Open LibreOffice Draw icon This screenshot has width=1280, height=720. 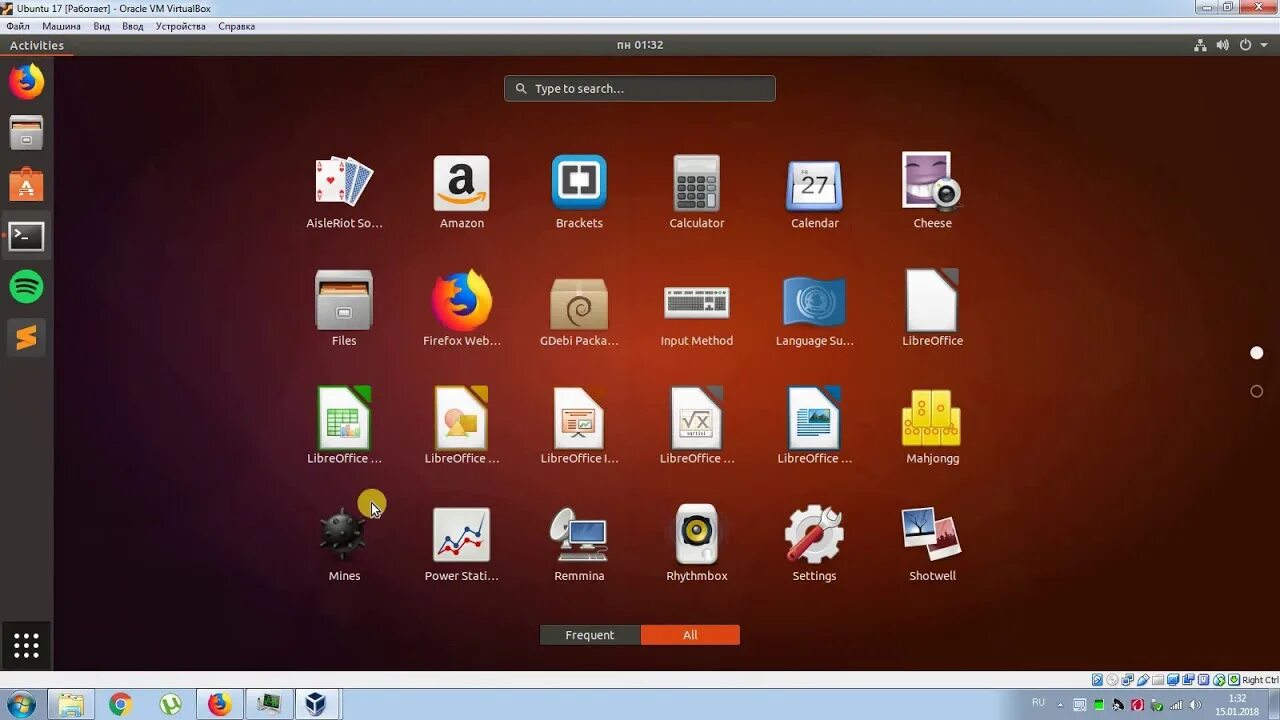pos(461,418)
